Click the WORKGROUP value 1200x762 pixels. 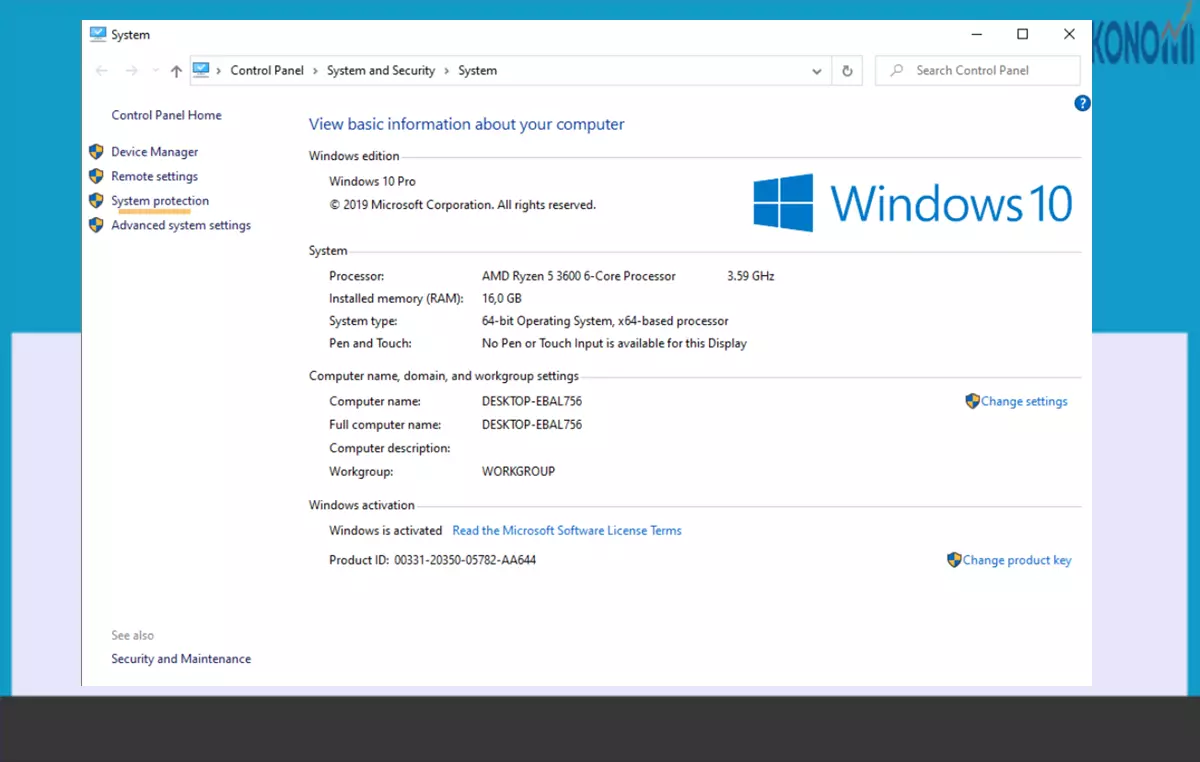pyautogui.click(x=518, y=471)
